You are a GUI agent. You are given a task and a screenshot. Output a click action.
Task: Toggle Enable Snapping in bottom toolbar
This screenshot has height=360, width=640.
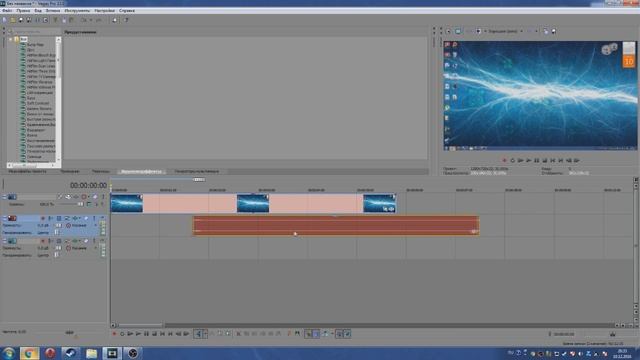point(309,334)
